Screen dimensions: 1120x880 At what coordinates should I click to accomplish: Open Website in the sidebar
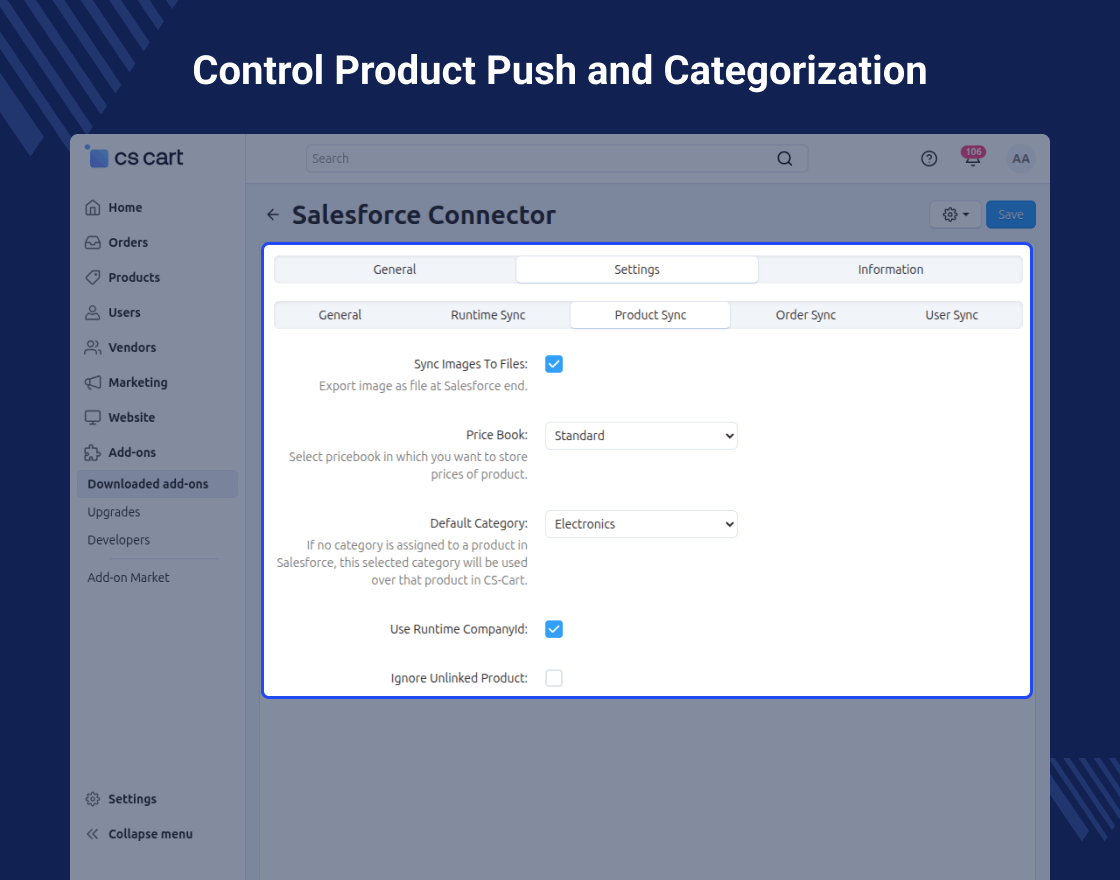pos(131,417)
